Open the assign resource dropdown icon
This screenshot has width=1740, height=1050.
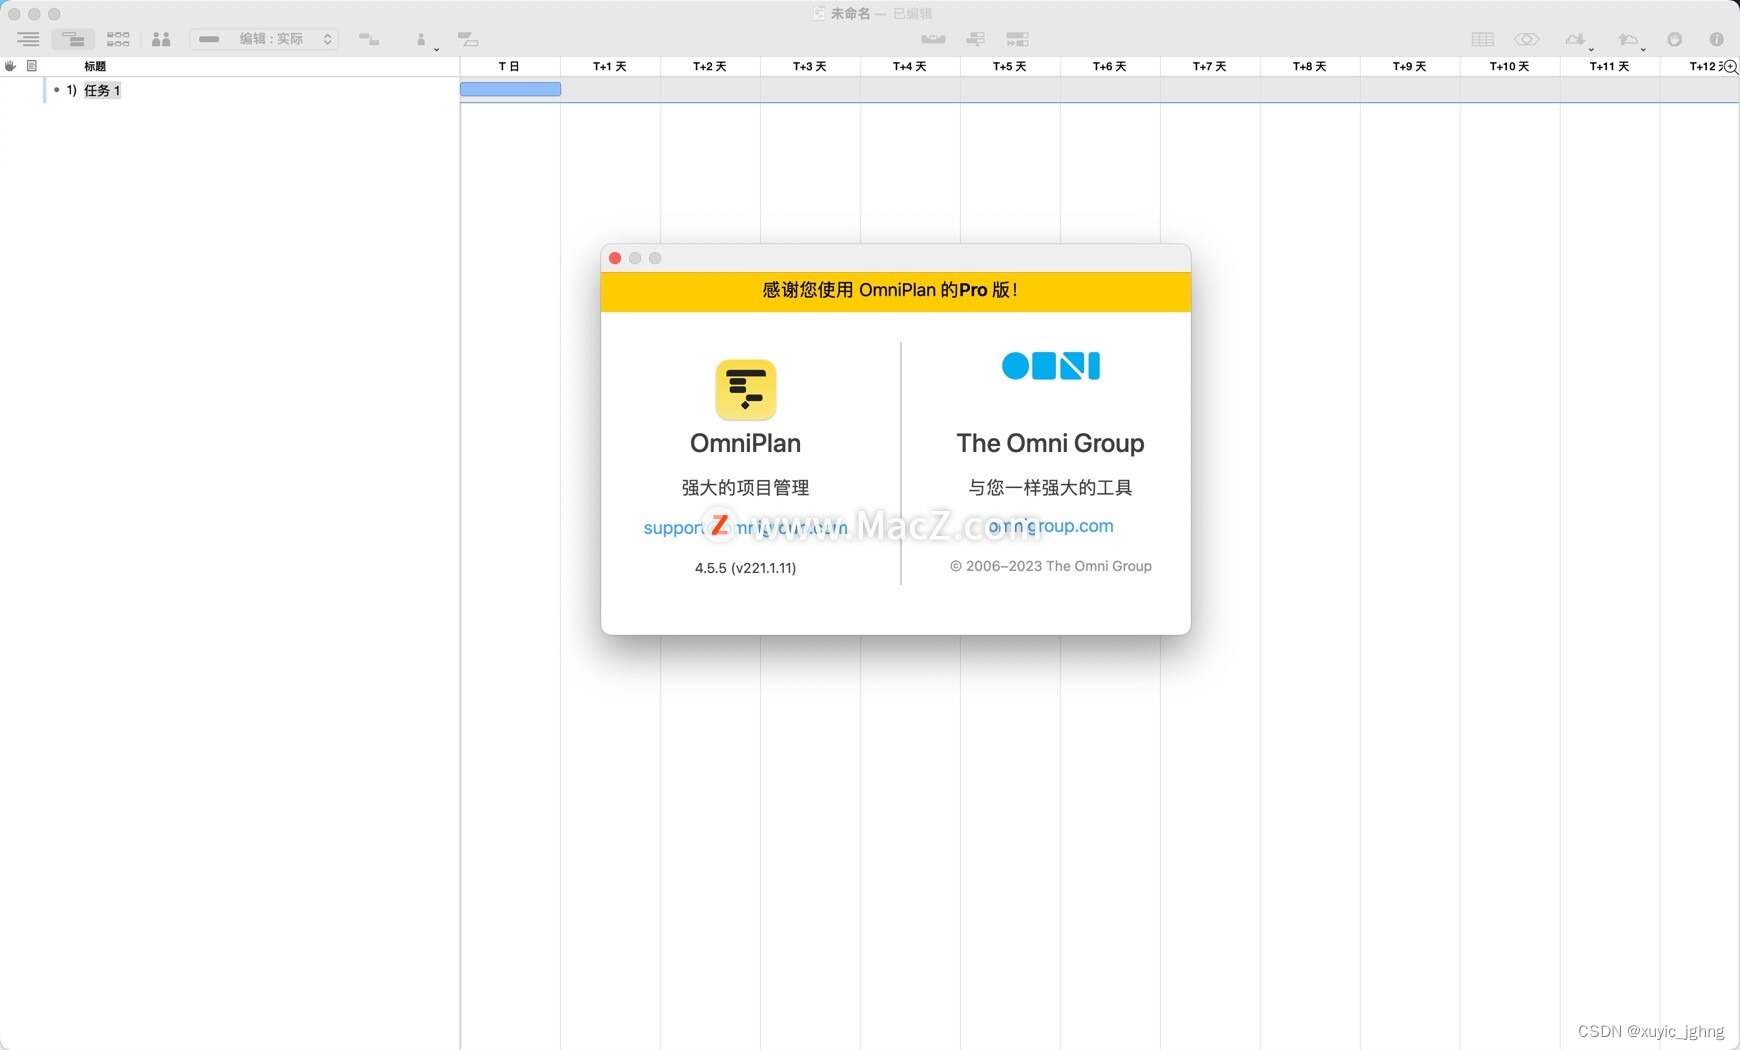pos(426,40)
